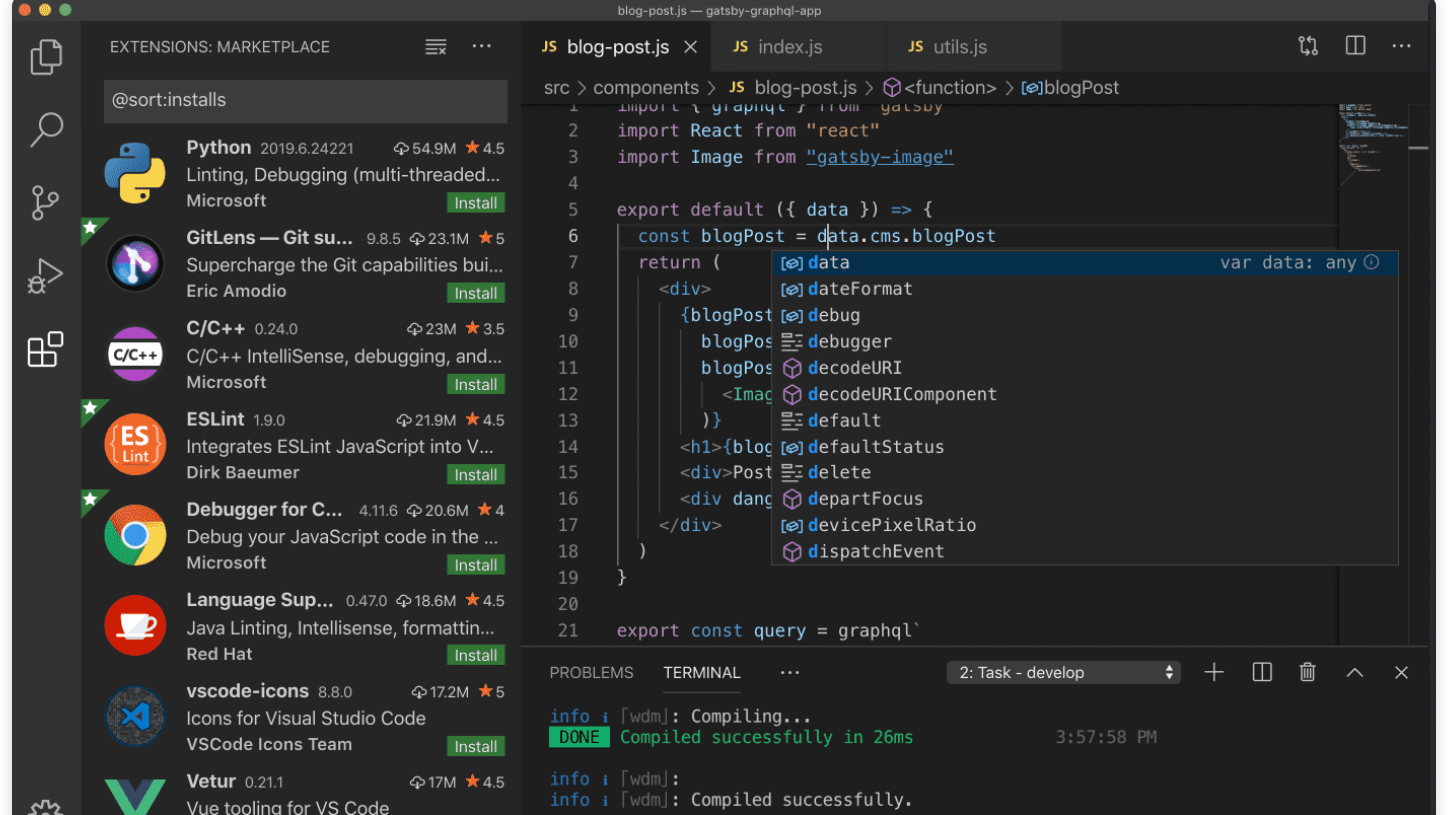Click the macOS green fullscreen button

pos(66,10)
